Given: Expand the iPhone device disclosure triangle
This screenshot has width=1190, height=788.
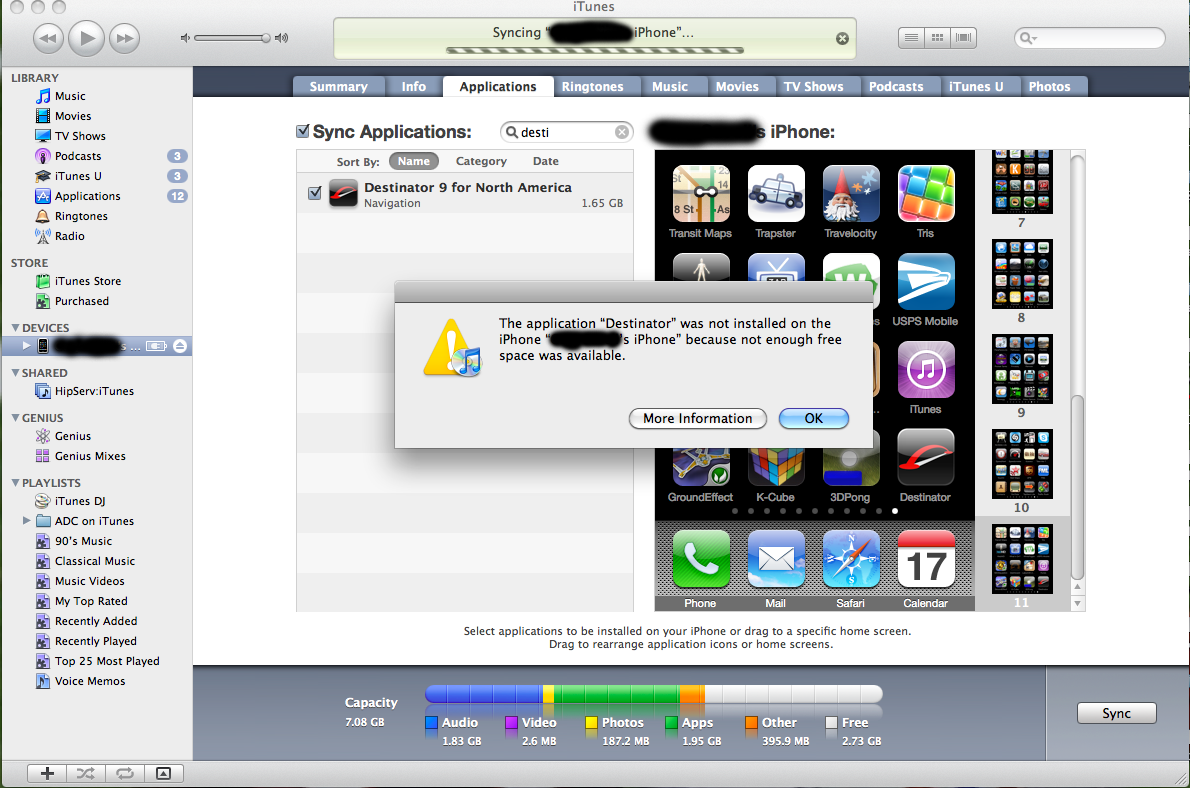Looking at the screenshot, I should pos(27,346).
